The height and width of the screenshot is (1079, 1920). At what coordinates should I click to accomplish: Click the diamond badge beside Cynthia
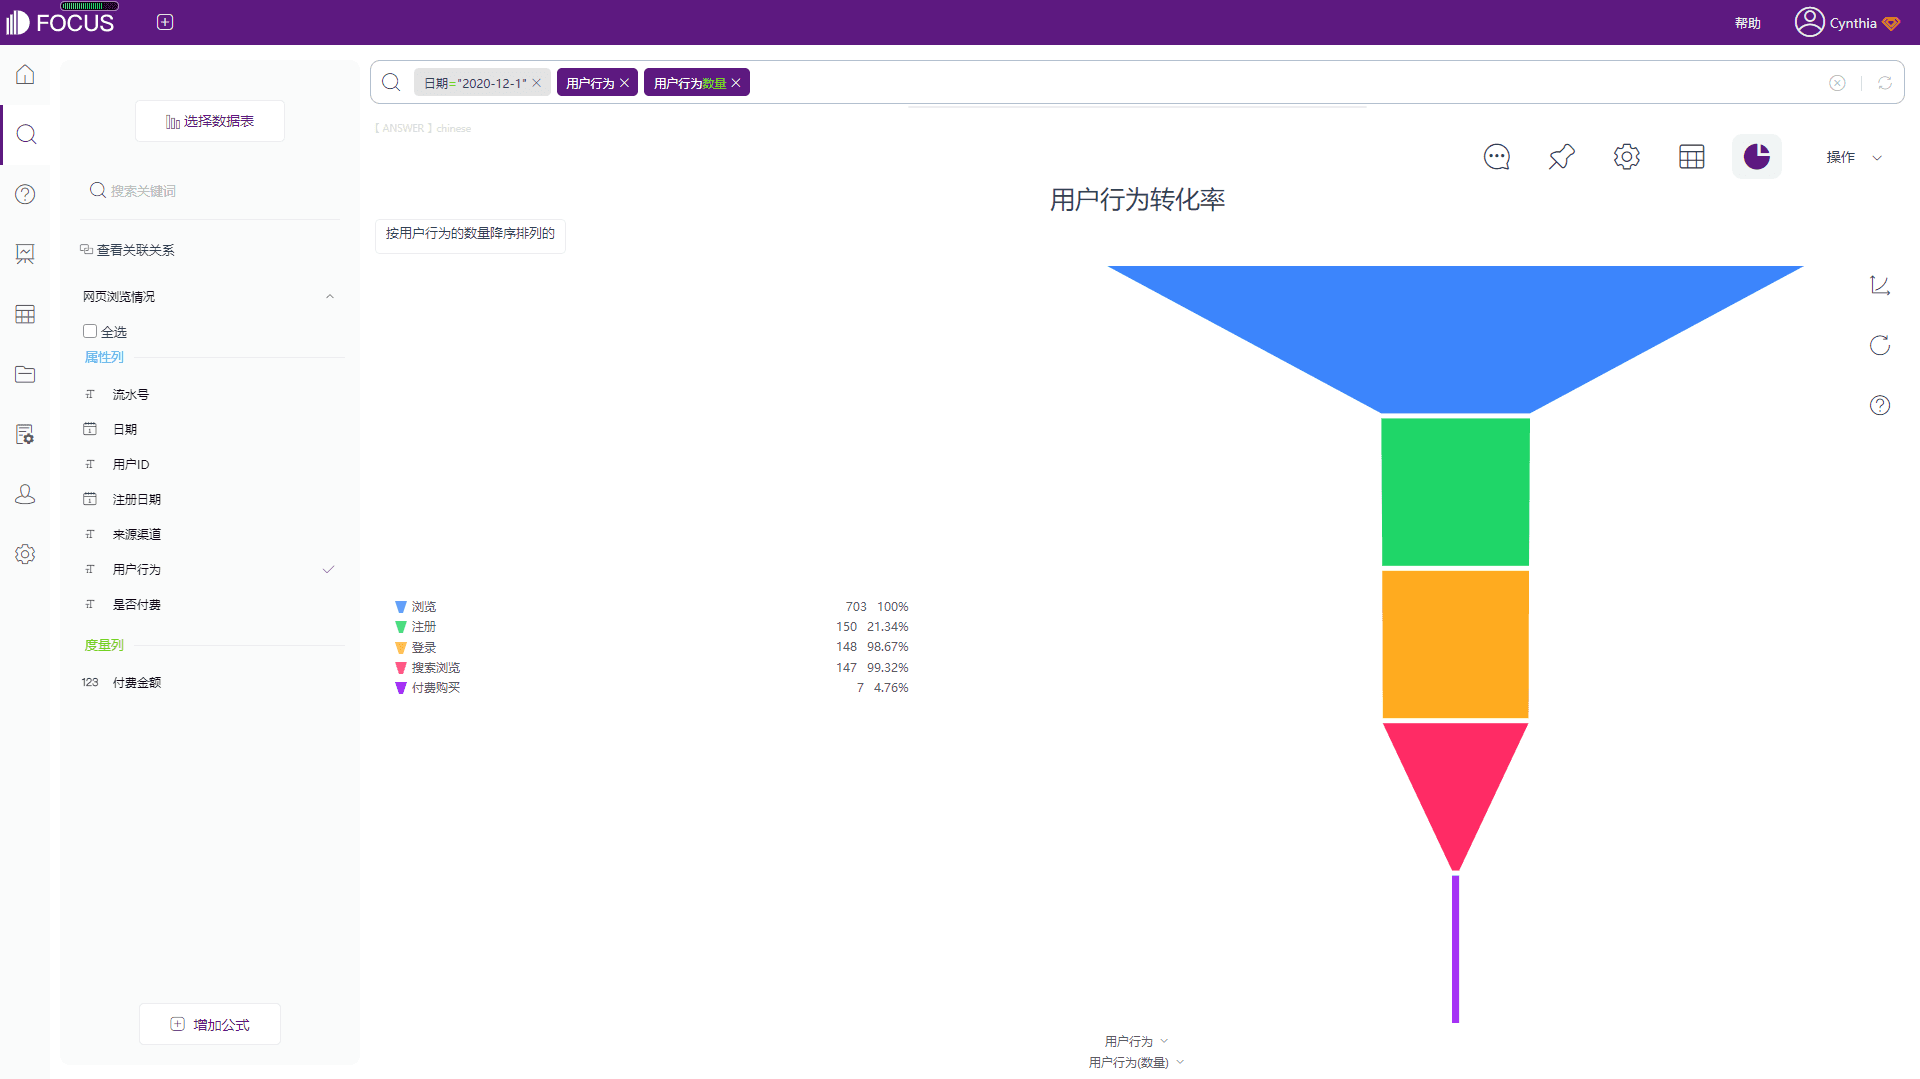(x=1891, y=23)
